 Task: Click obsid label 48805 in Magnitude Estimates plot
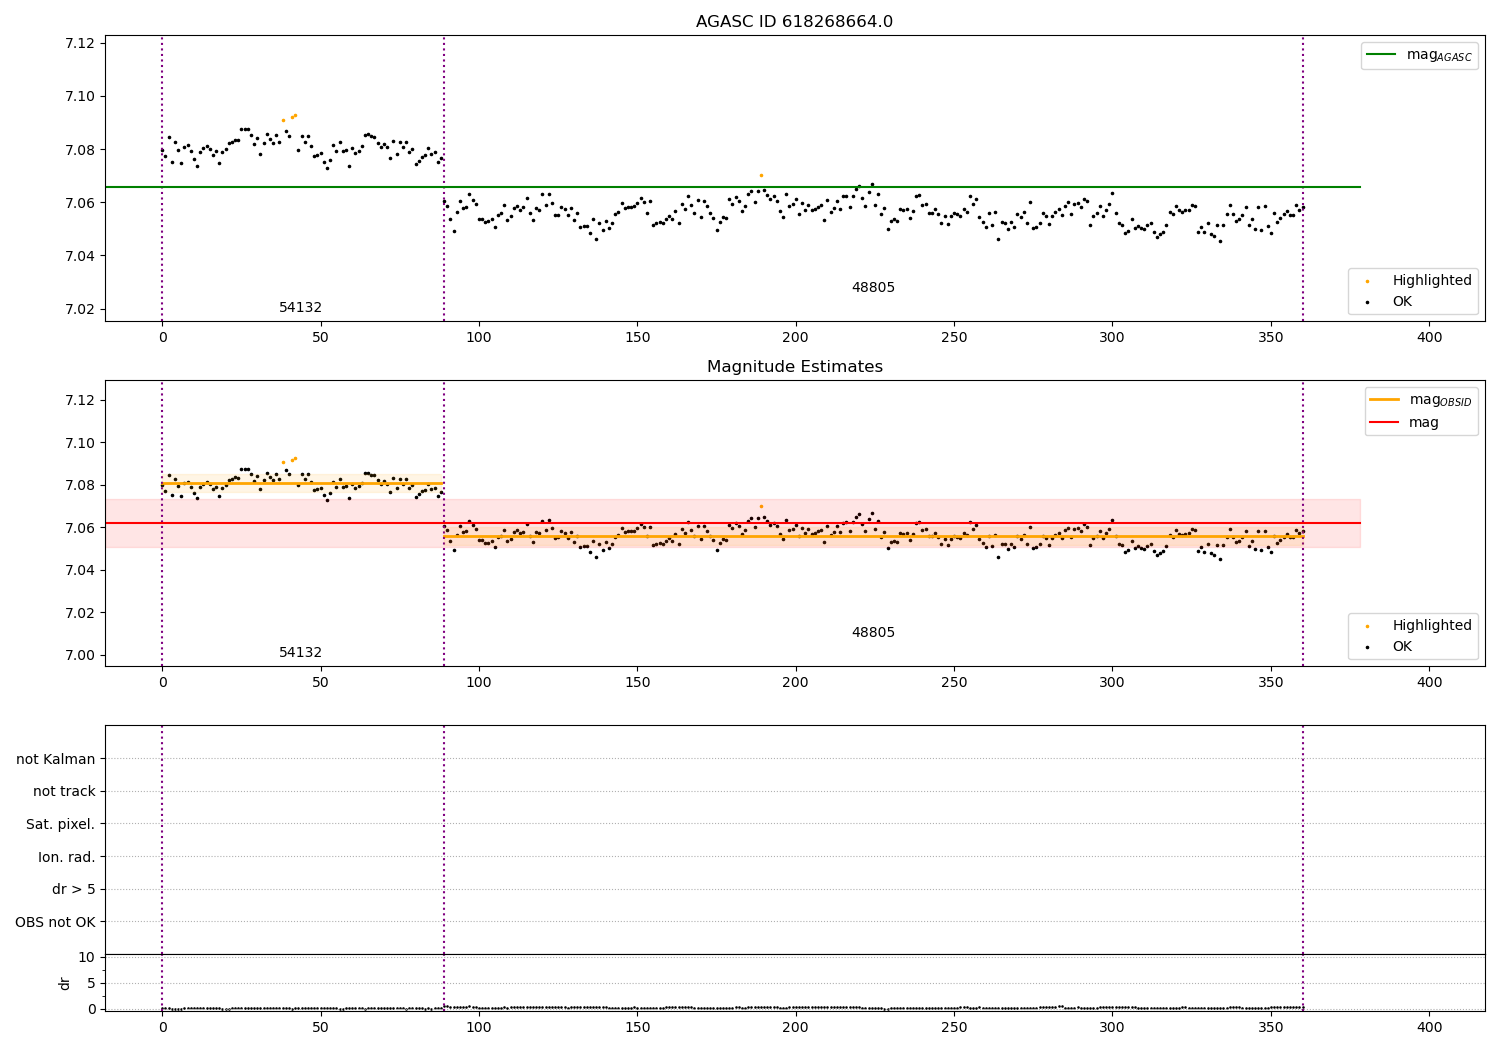click(x=873, y=633)
